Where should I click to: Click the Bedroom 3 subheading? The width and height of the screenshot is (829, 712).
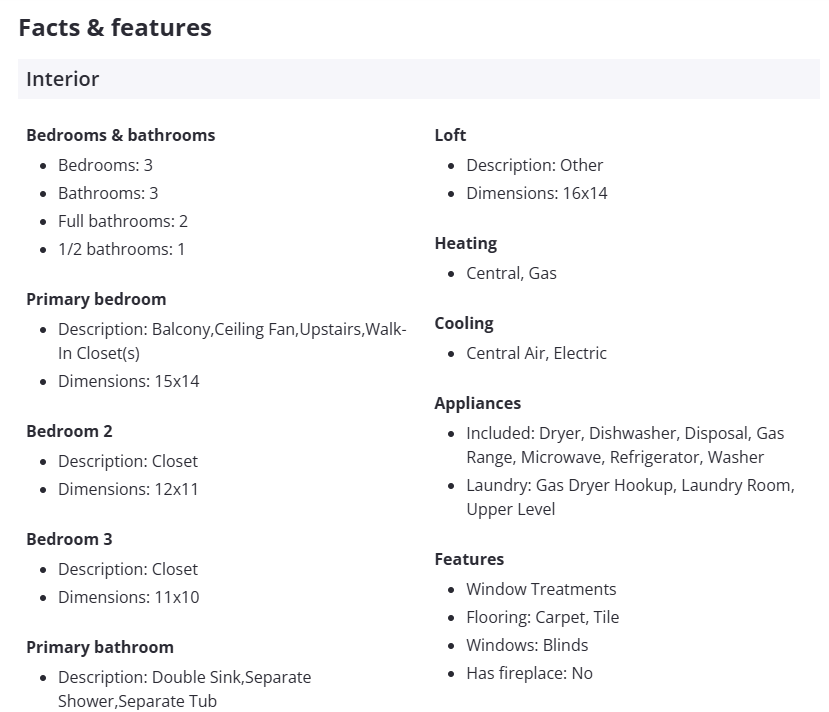(x=69, y=539)
